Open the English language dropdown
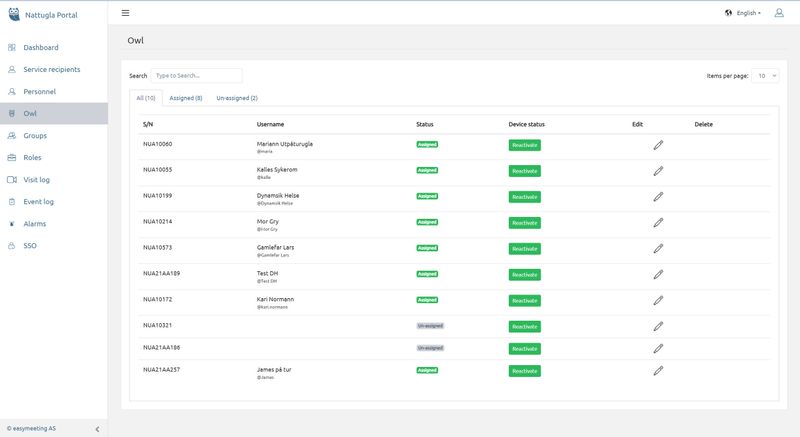Screen dimensions: 800x437 pyautogui.click(x=742, y=13)
